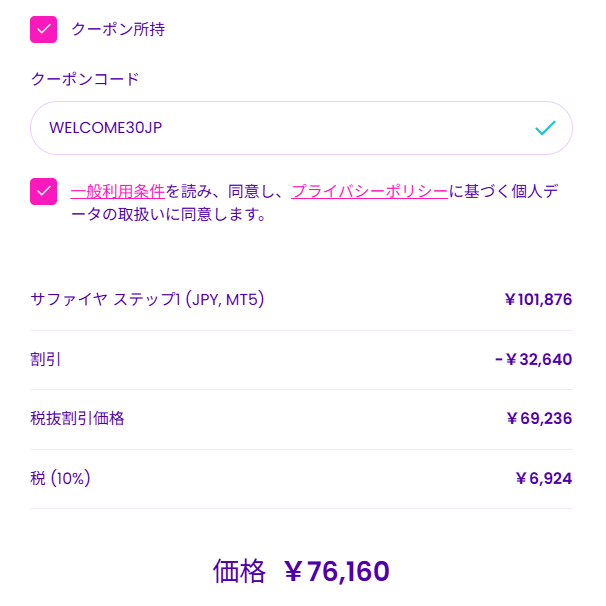Screen dimensions: 606x606
Task: Click the ¥6,924 tax amount
Action: point(543,478)
